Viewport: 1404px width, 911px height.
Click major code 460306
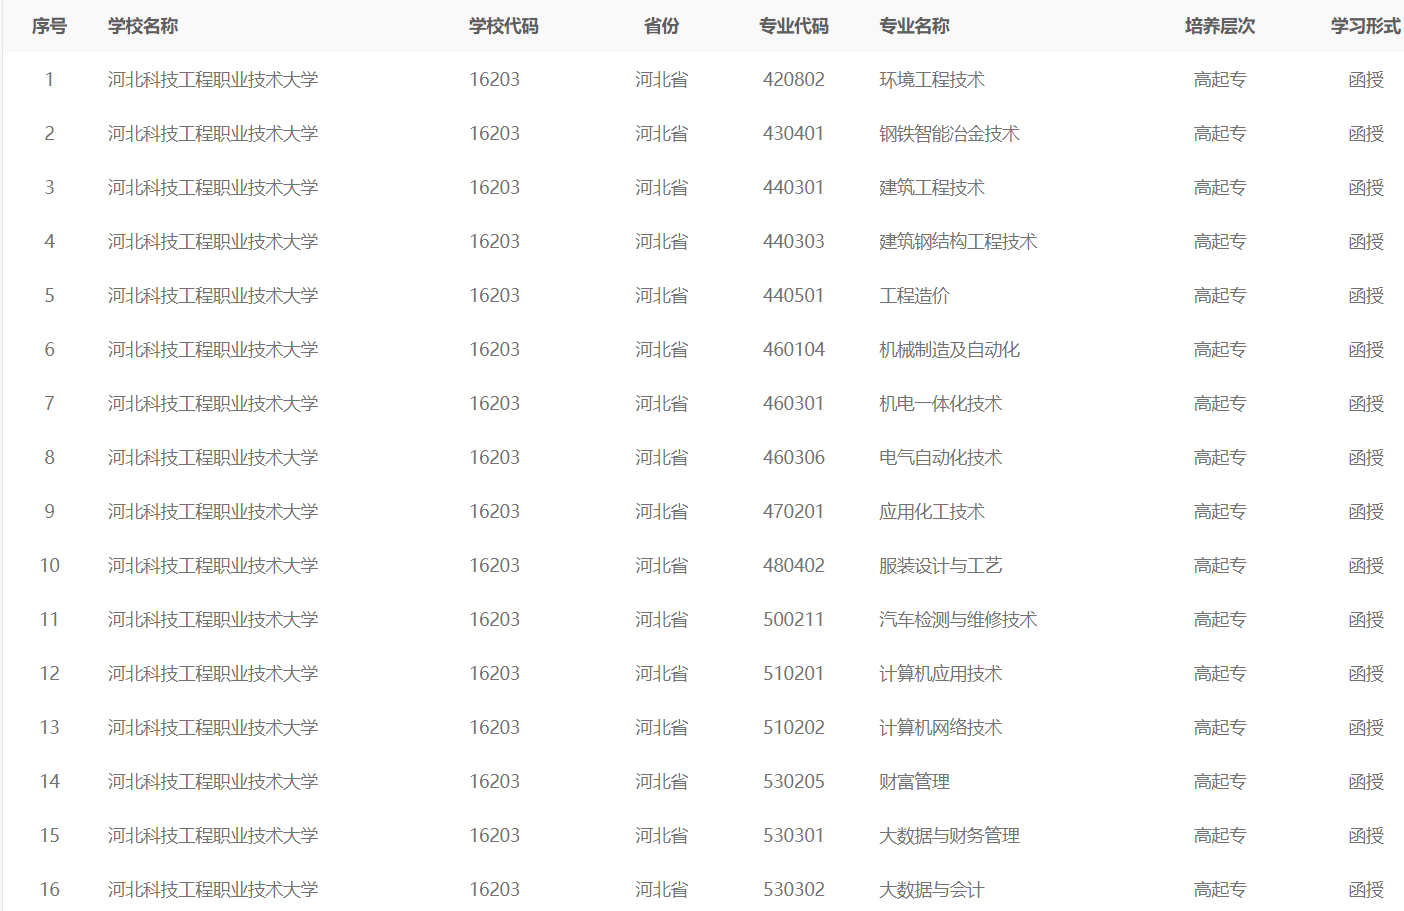point(794,458)
